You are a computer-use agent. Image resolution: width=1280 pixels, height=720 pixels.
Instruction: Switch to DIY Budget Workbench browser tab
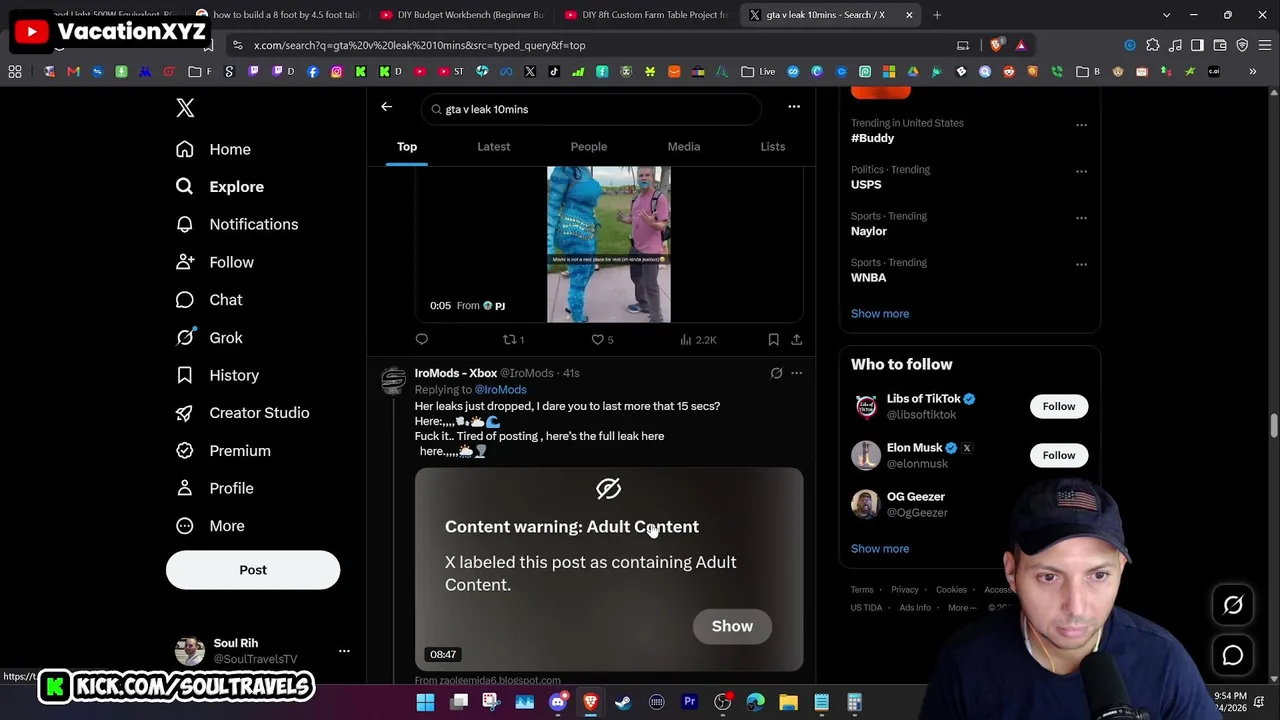[464, 15]
